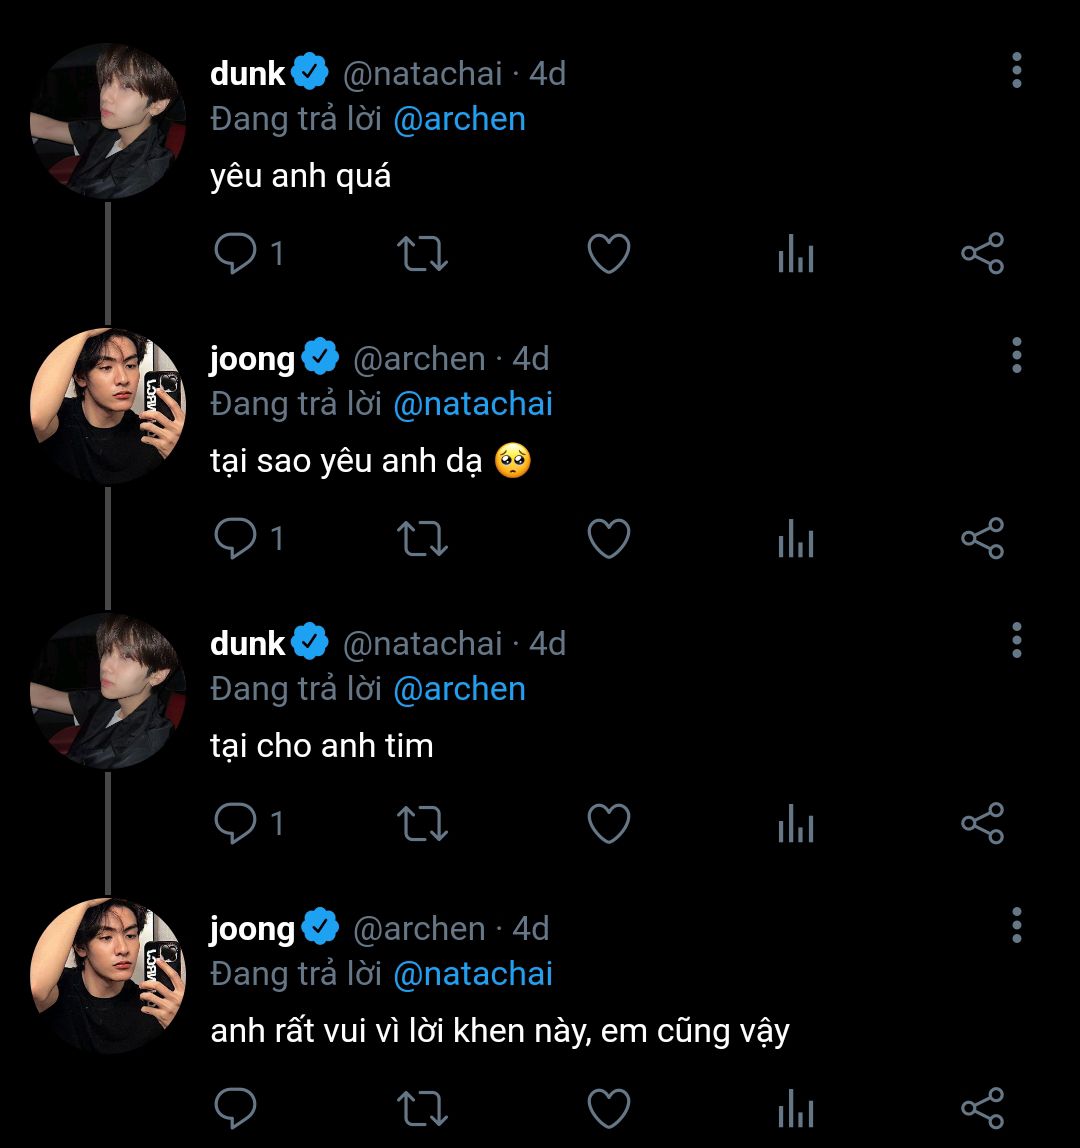Open dunk's profile picture in first tweet
Viewport: 1080px width, 1148px height.
[x=108, y=121]
